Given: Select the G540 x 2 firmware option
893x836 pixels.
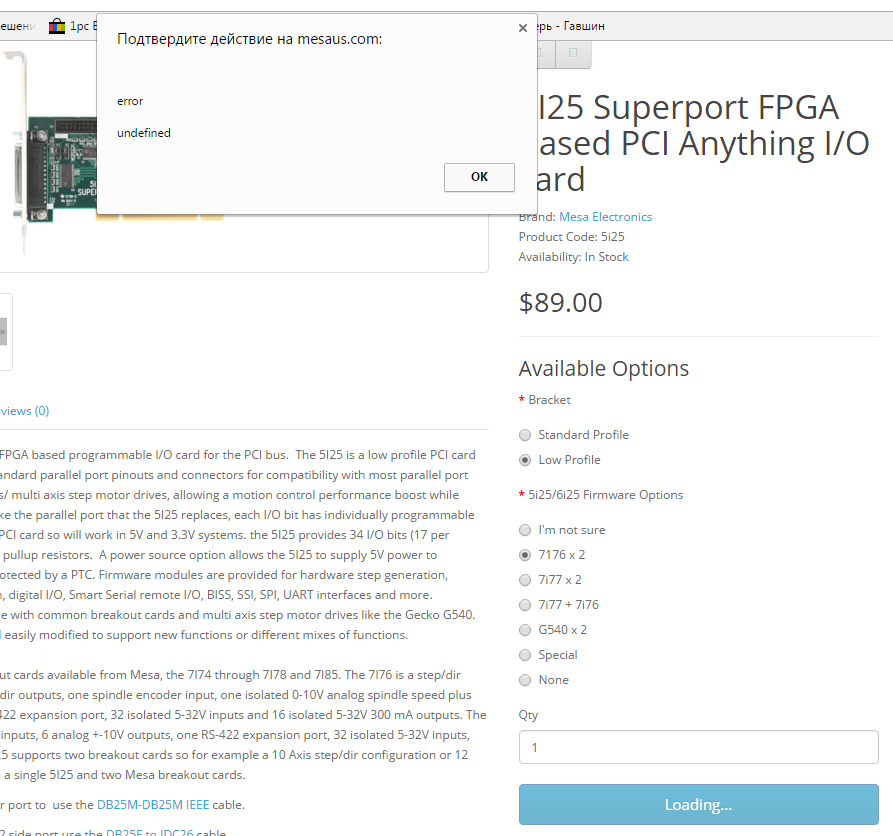Looking at the screenshot, I should click(x=525, y=630).
